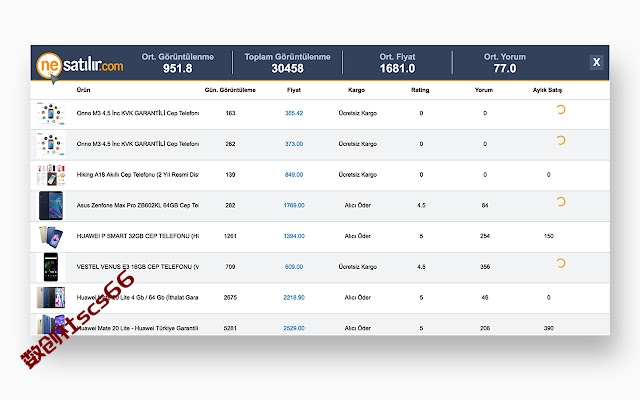Click the daily views value 1261
This screenshot has height=400, width=640.
click(x=230, y=236)
